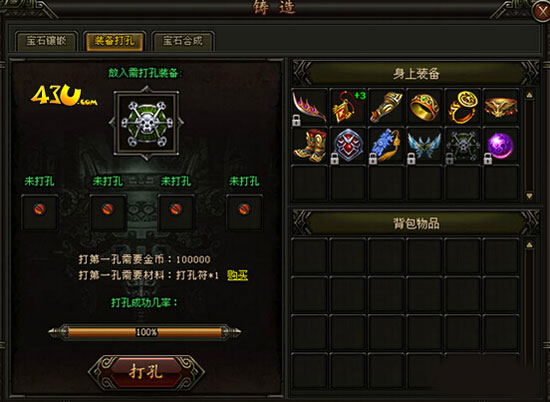Click the 100% success rate bar
Viewport: 550px width, 402px height.
click(x=145, y=332)
